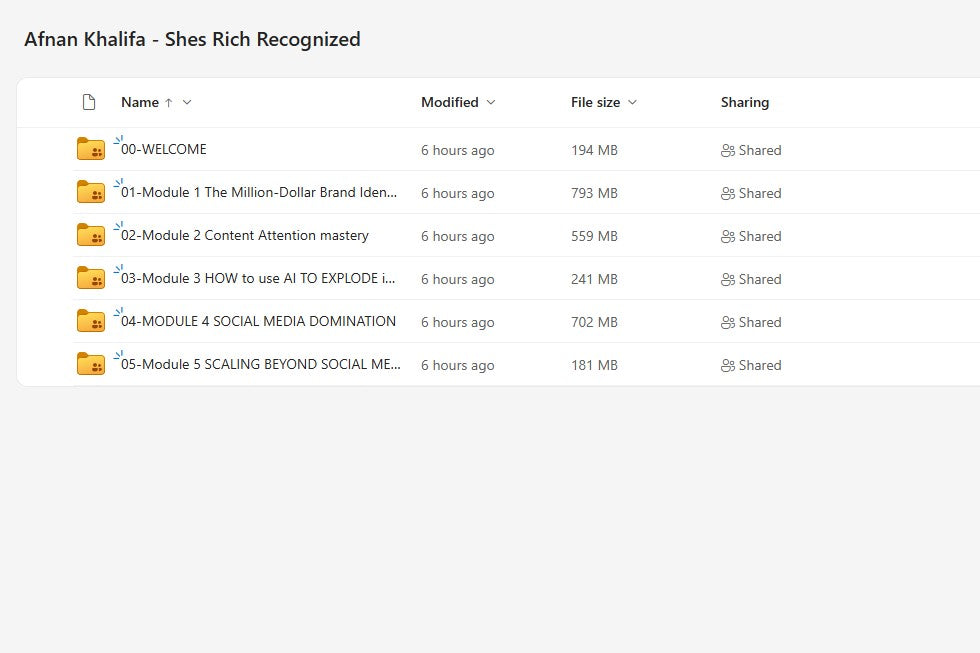Click the 04-MODULE 4 shared folder icon
980x653 pixels.
(x=91, y=321)
